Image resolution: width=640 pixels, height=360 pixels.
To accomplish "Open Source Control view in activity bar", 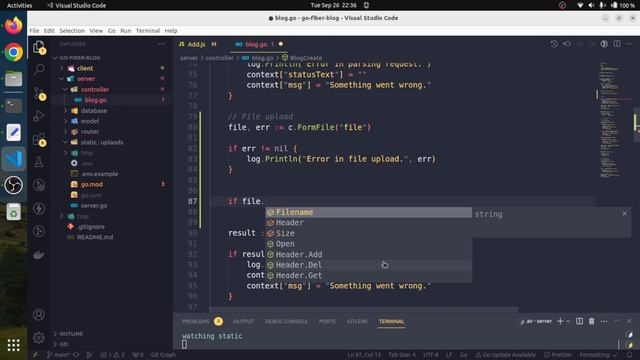I will point(39,93).
